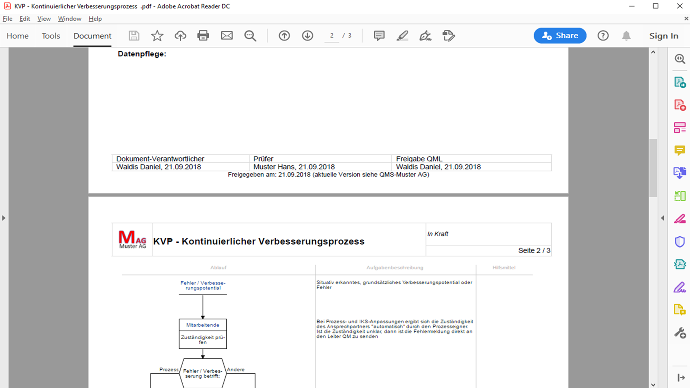Select the highlight text tool
The image size is (690, 388).
[x=402, y=36]
